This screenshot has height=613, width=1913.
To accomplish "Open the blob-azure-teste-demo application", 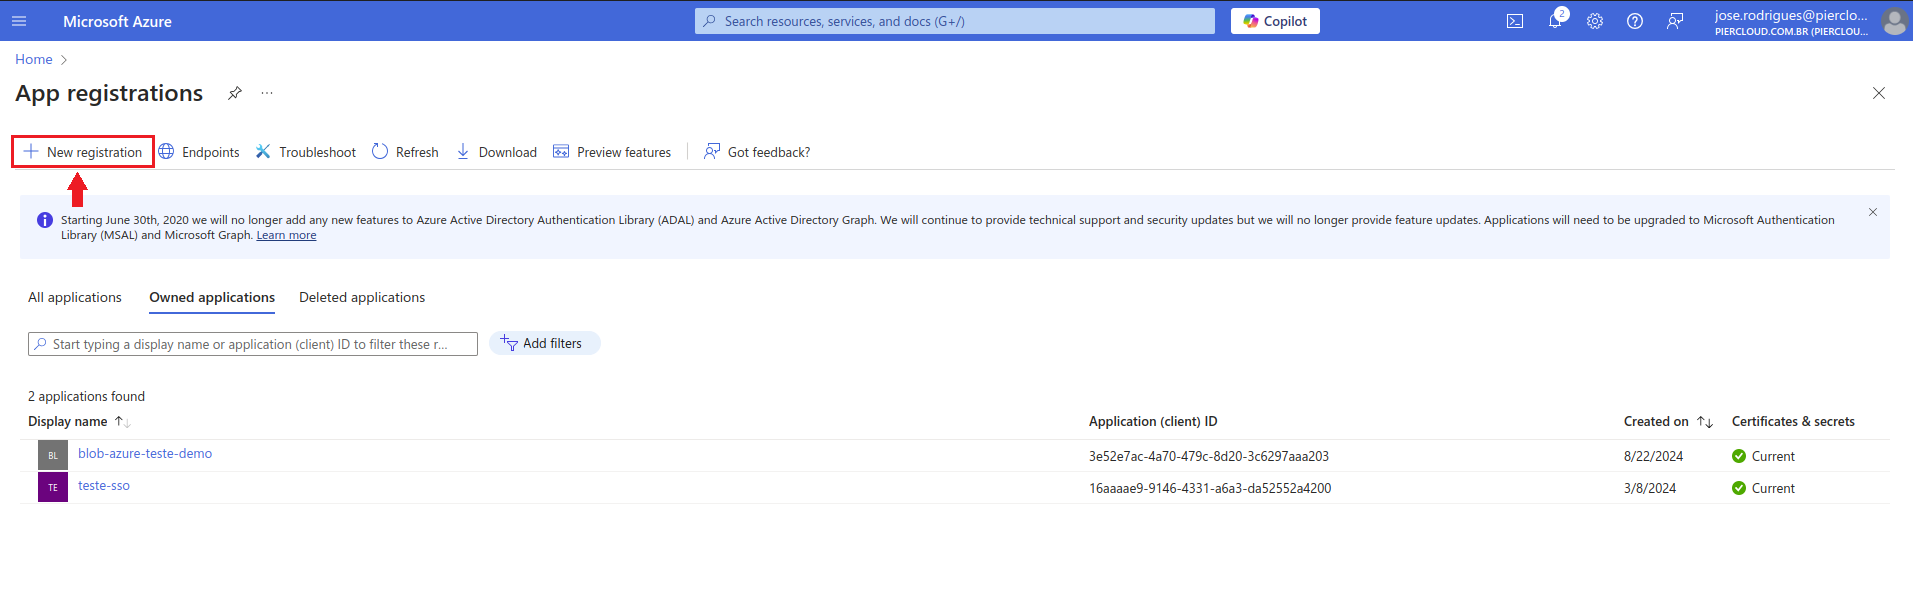I will click(x=145, y=454).
